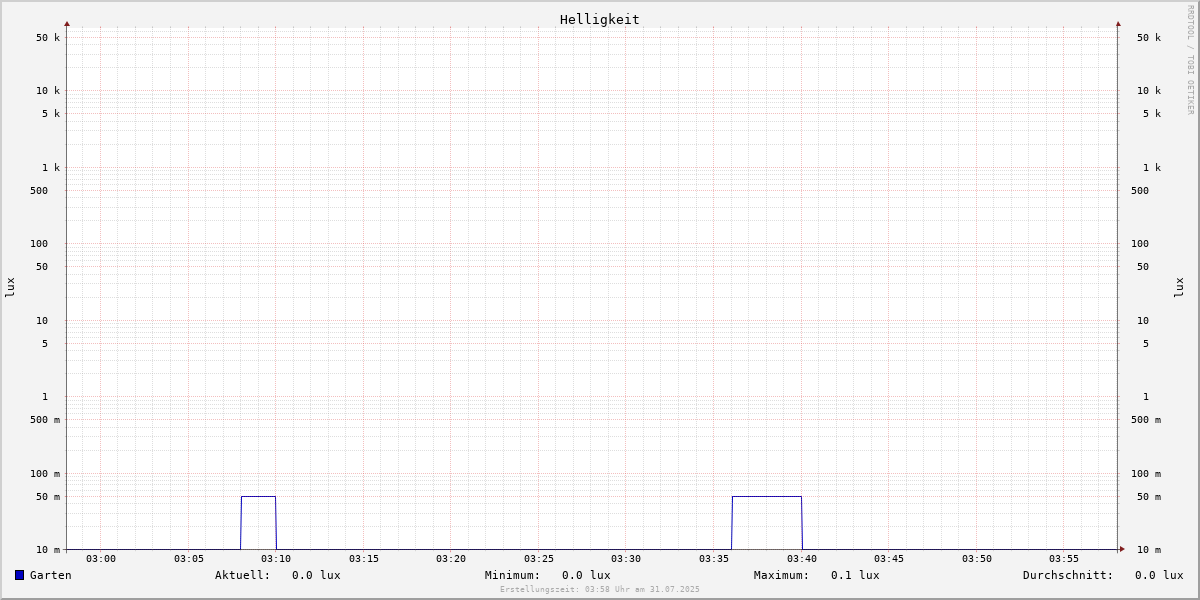Click the 5 k label on left axis

click(51, 114)
